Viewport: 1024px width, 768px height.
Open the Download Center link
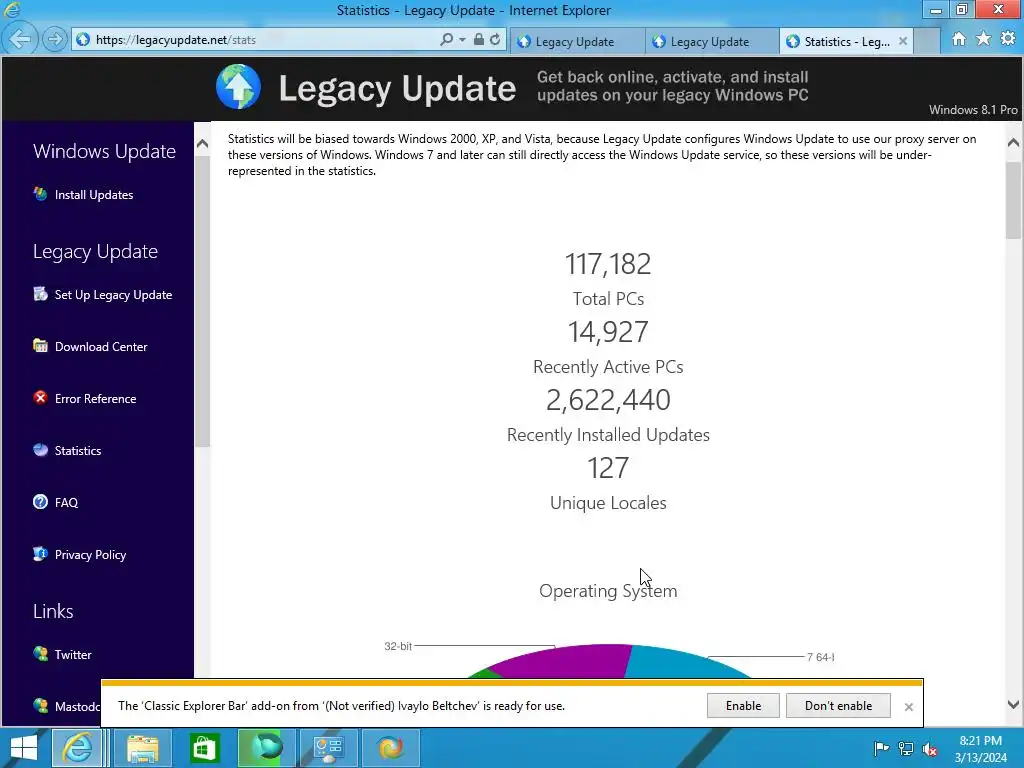click(101, 347)
